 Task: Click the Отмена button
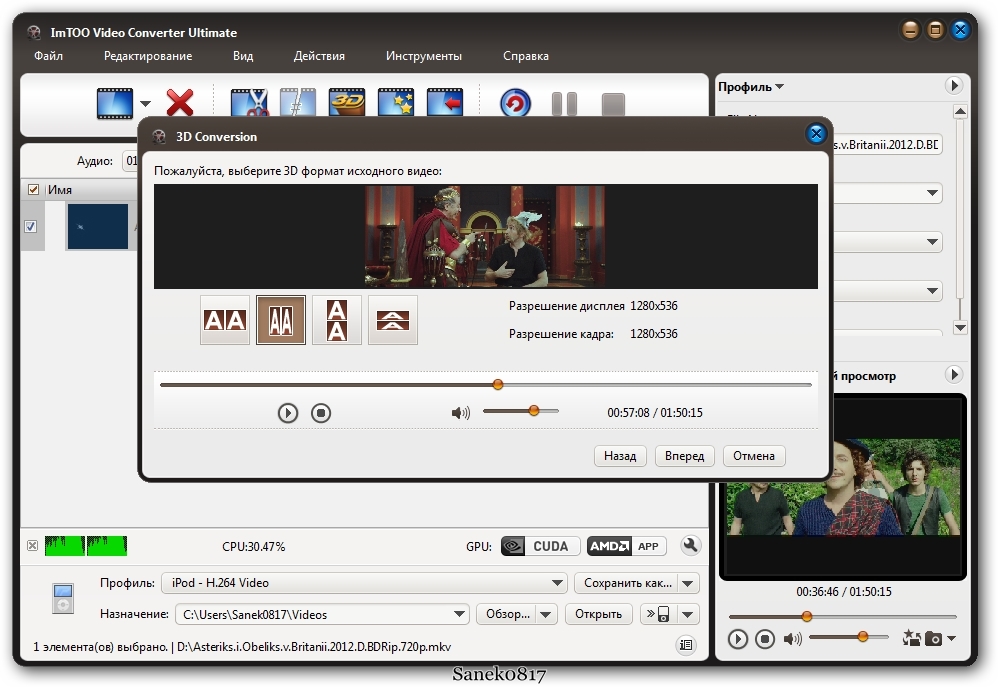click(753, 456)
